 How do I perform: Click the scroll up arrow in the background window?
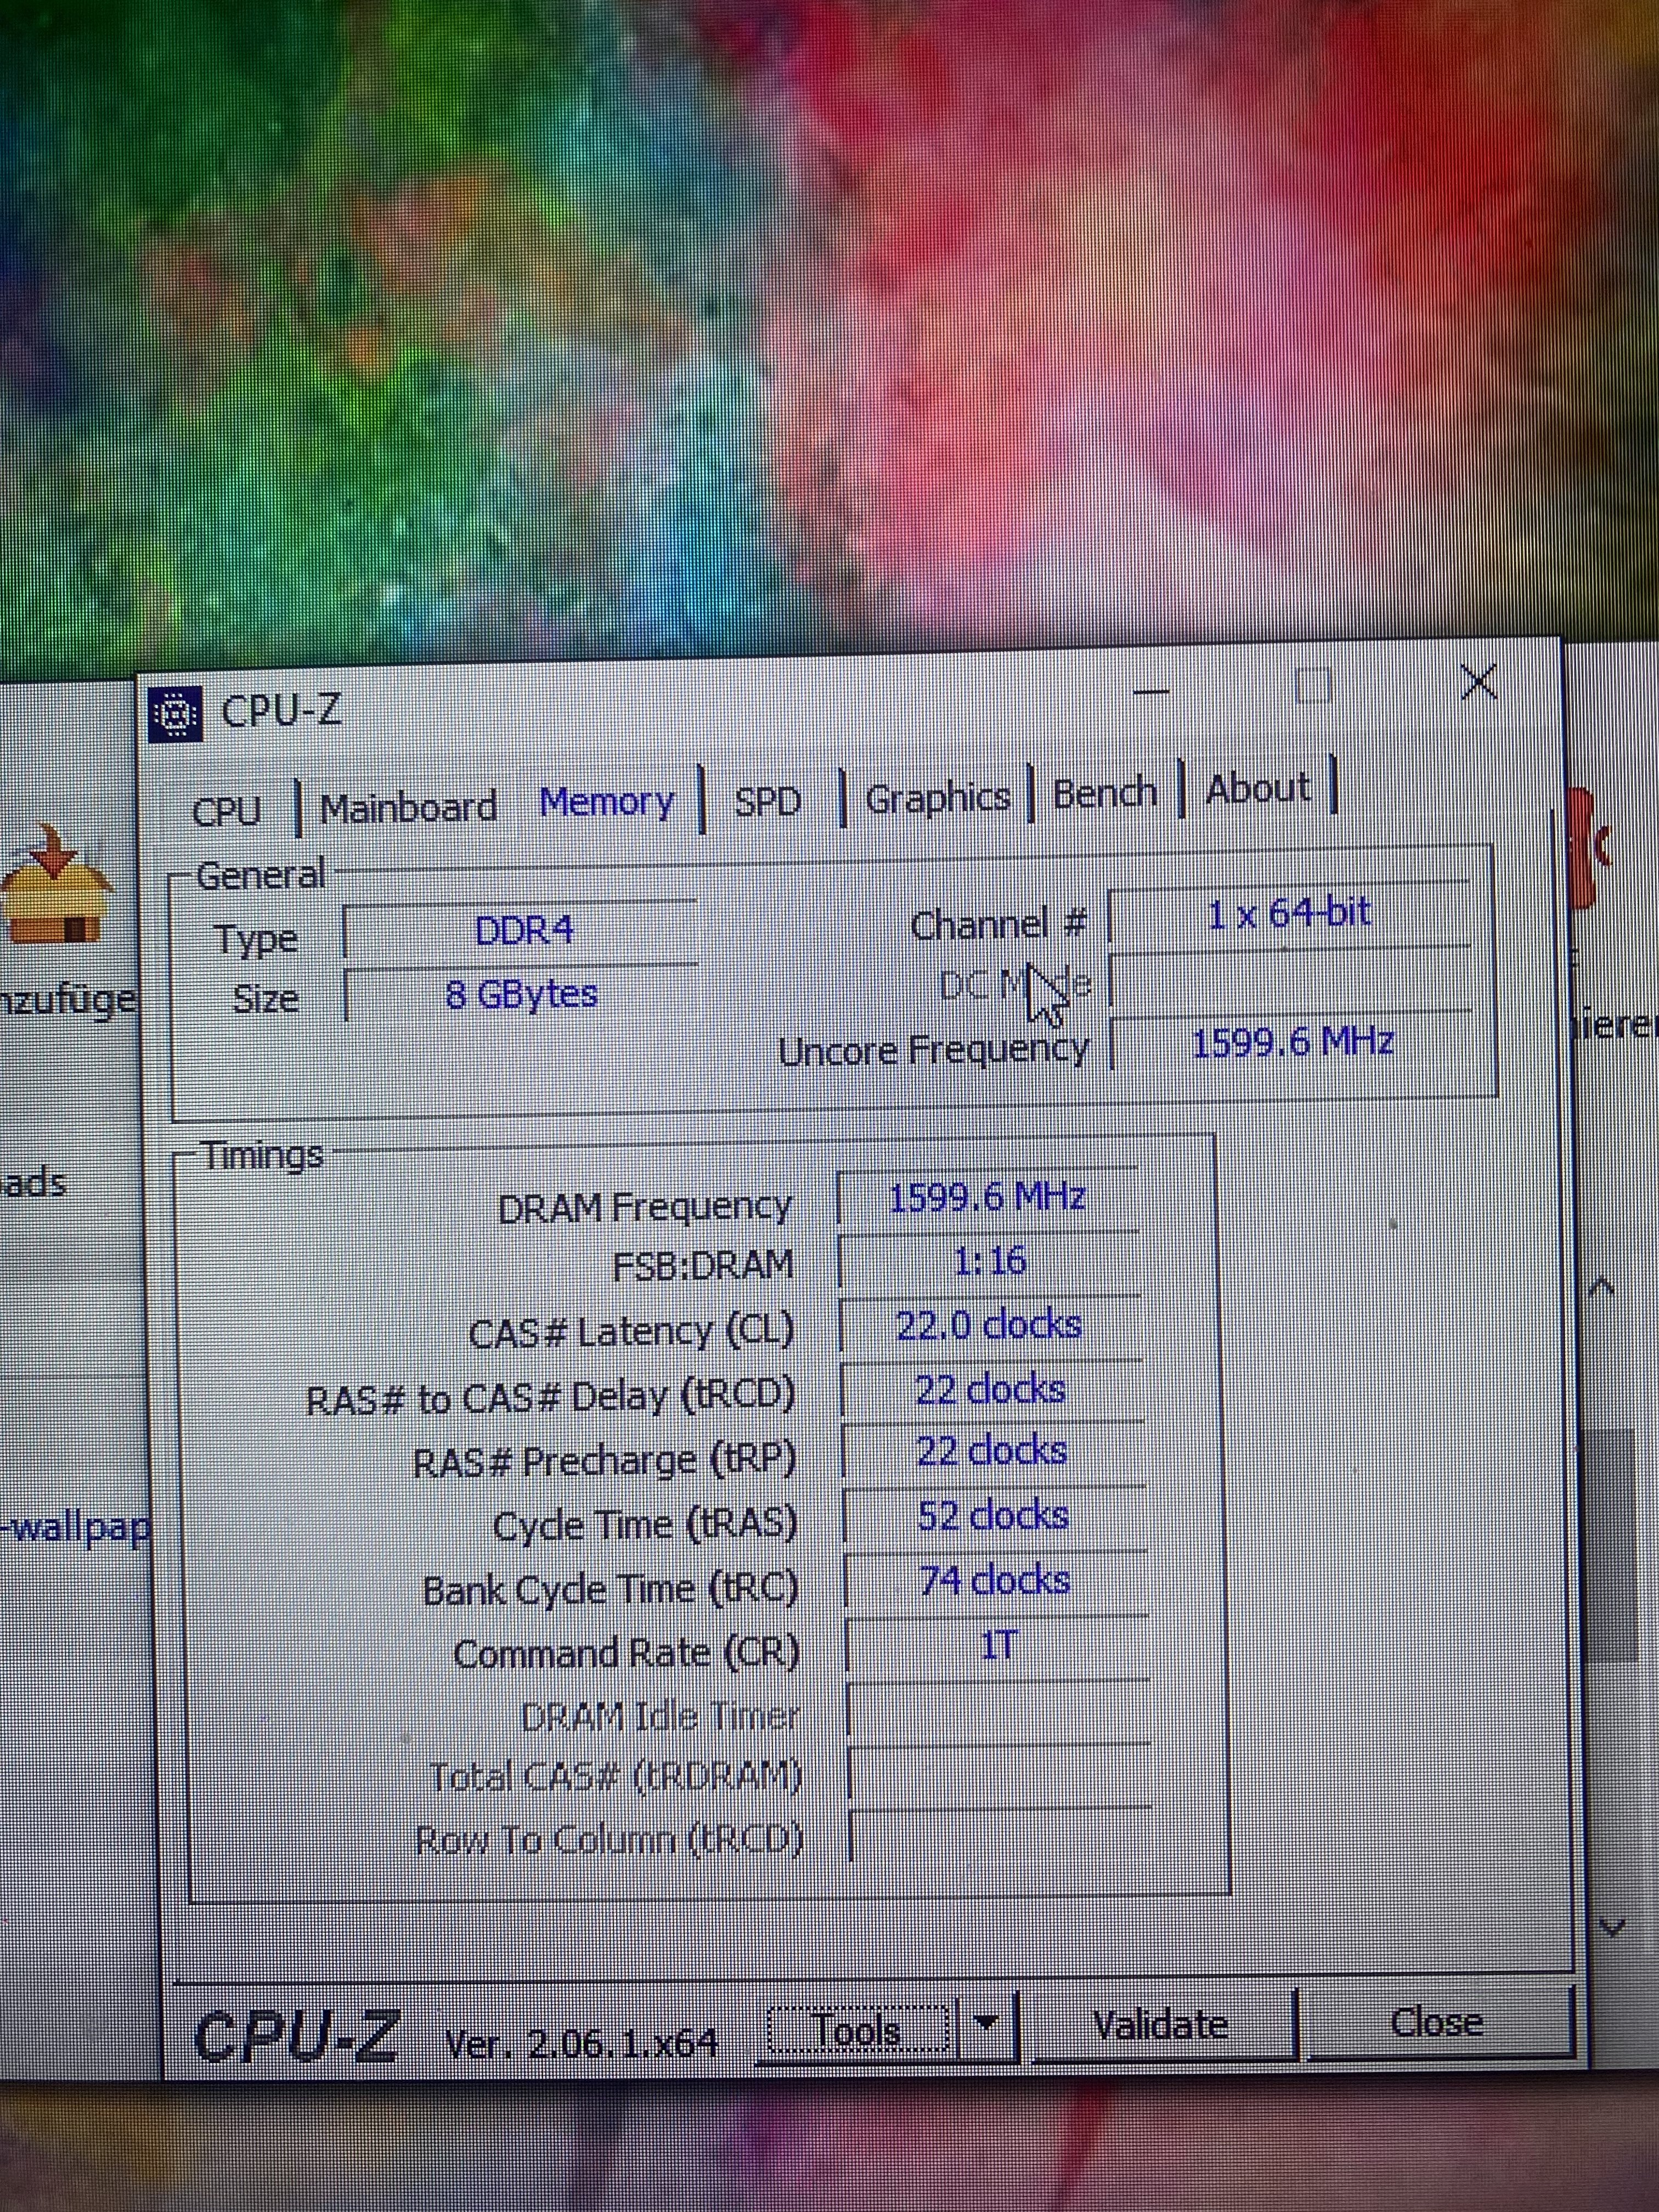[x=1601, y=1288]
